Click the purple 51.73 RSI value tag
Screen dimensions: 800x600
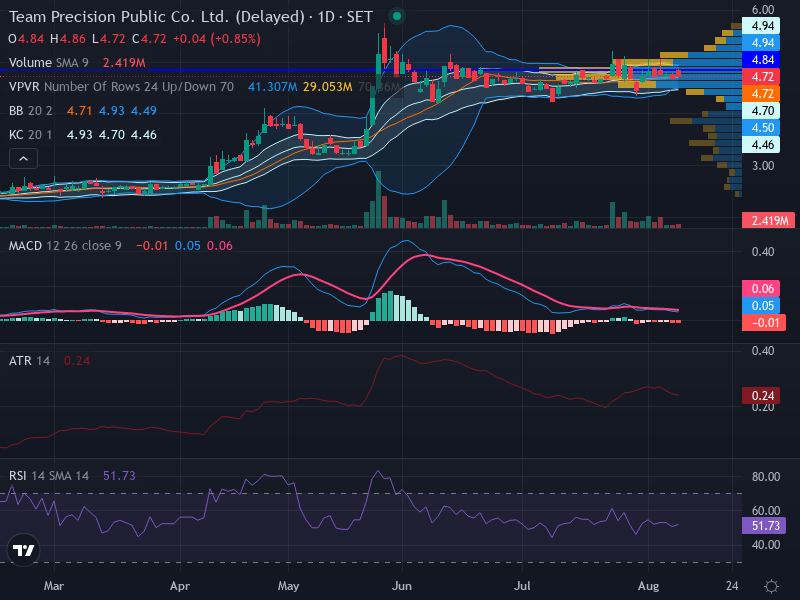coord(764,526)
